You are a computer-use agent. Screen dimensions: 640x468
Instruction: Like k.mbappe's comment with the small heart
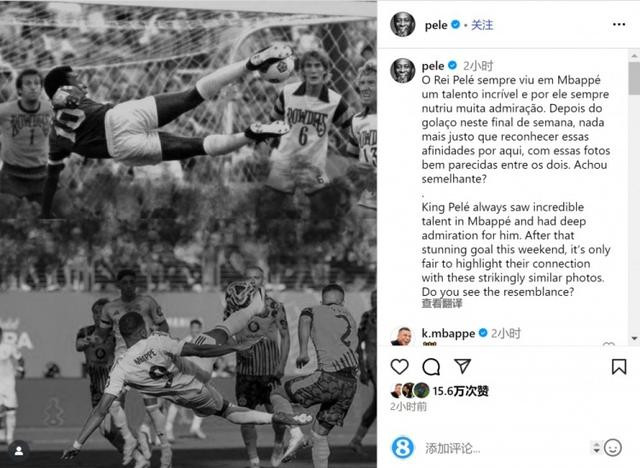tap(609, 344)
